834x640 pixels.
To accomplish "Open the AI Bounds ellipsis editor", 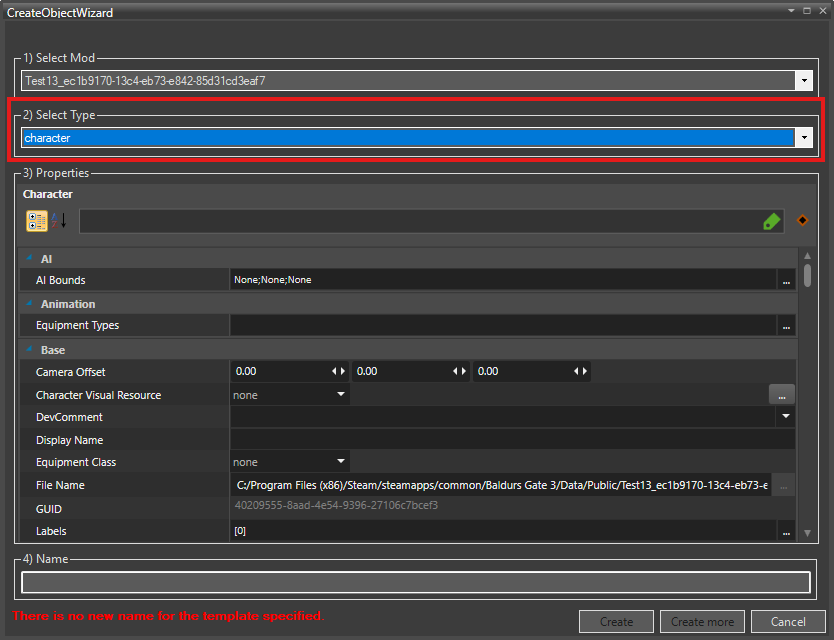I will coord(786,280).
